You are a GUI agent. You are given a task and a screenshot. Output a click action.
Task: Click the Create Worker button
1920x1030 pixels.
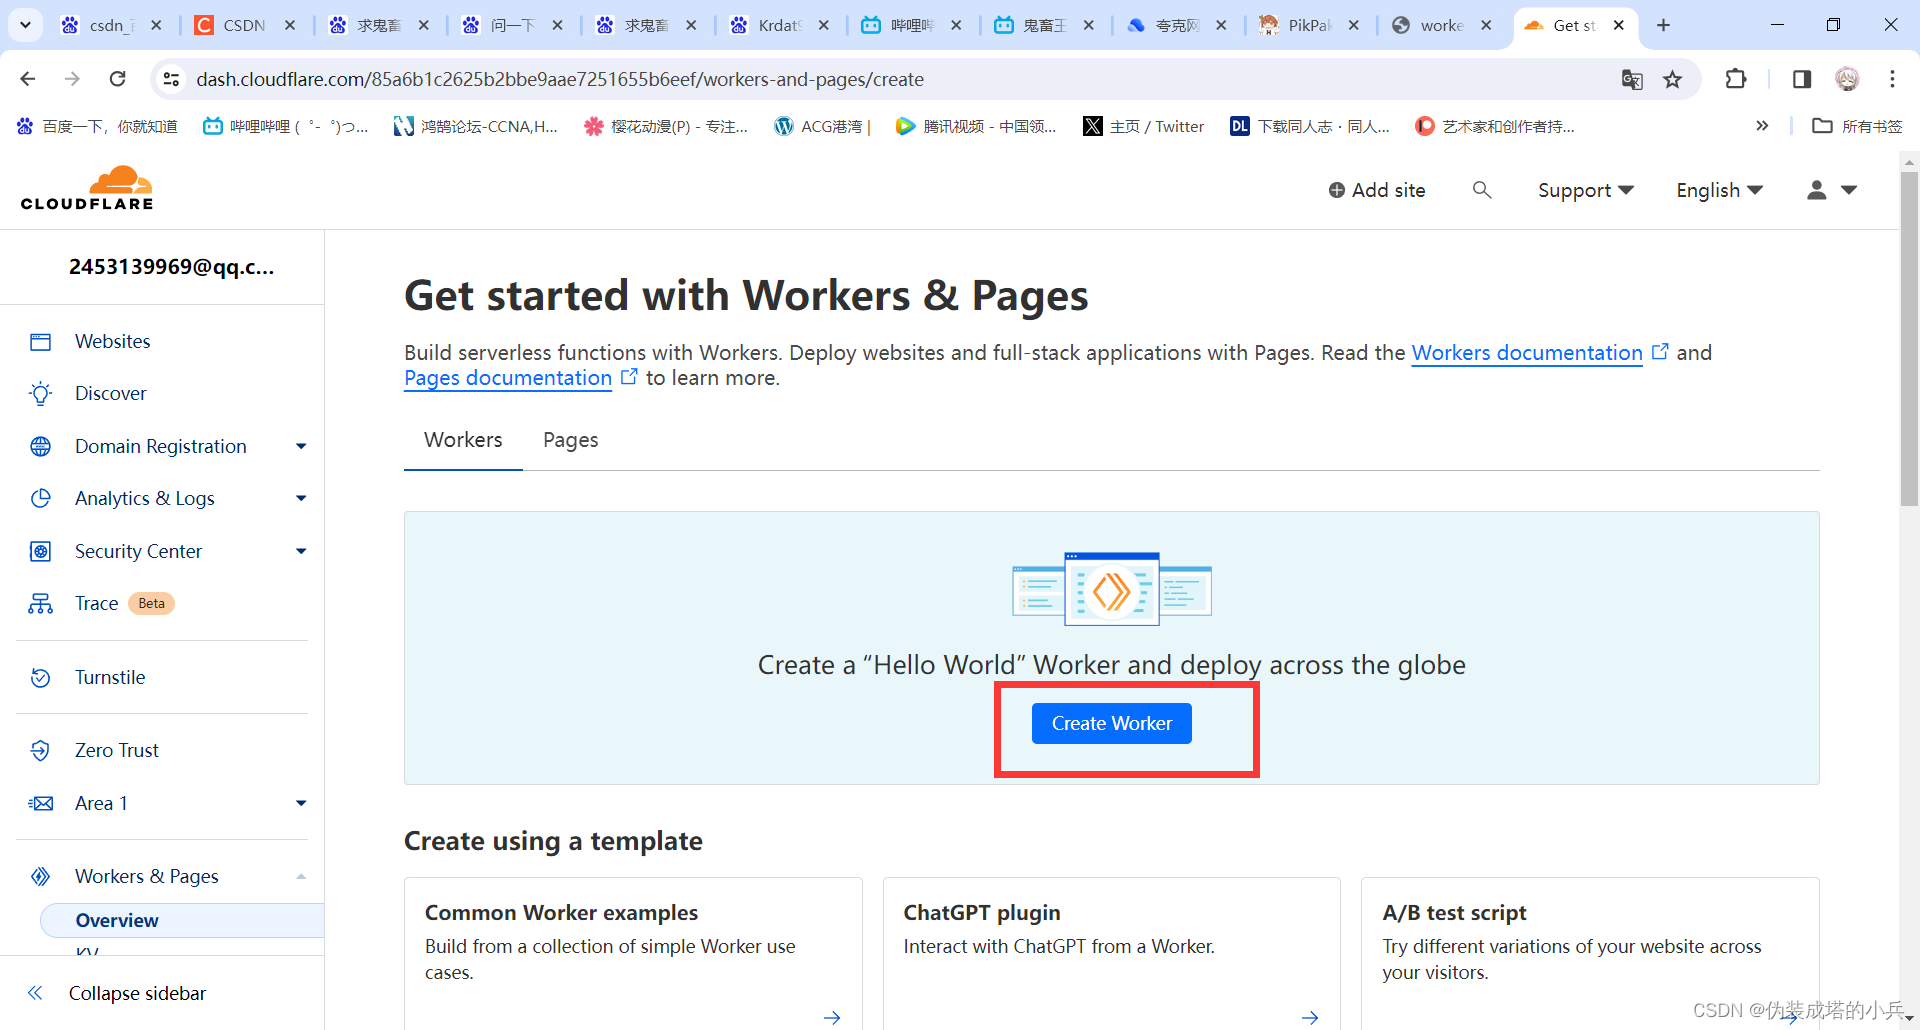click(x=1111, y=723)
